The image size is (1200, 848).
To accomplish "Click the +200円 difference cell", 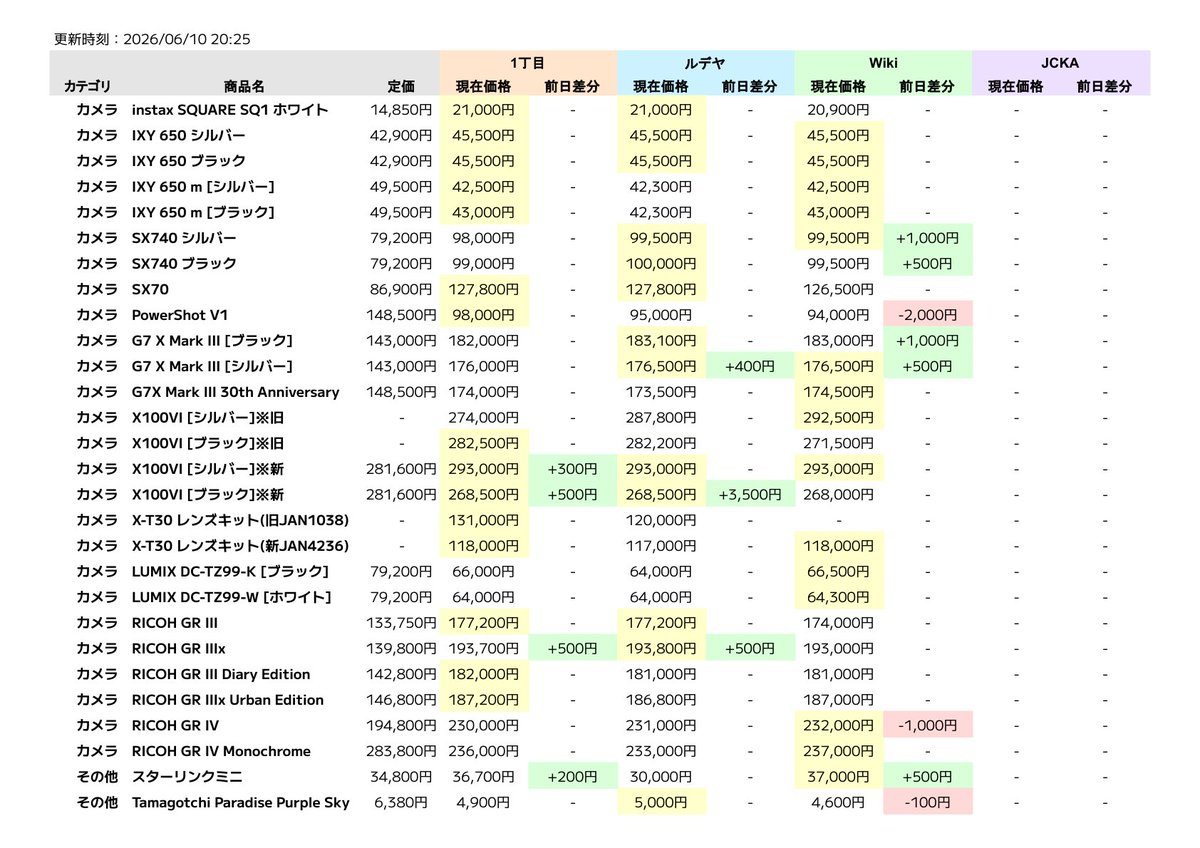I will pos(573,776).
